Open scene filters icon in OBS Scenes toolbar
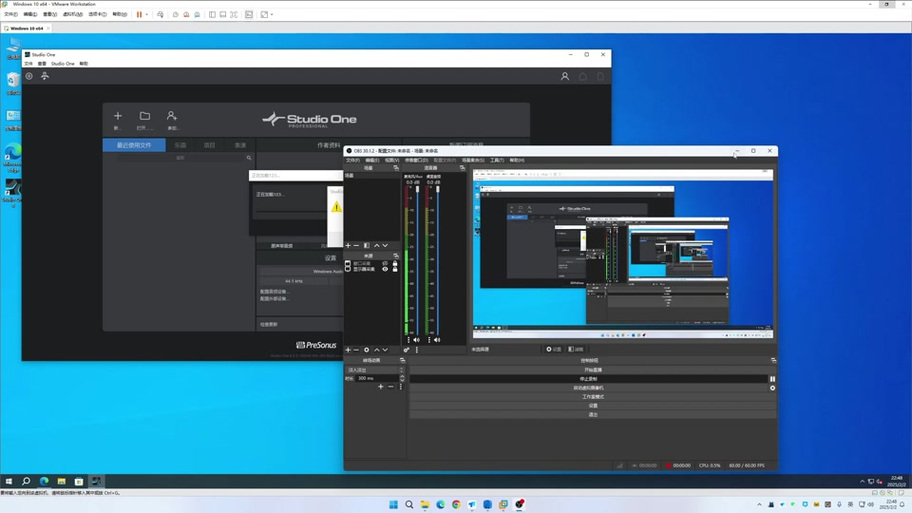The height and width of the screenshot is (513, 912). point(366,245)
